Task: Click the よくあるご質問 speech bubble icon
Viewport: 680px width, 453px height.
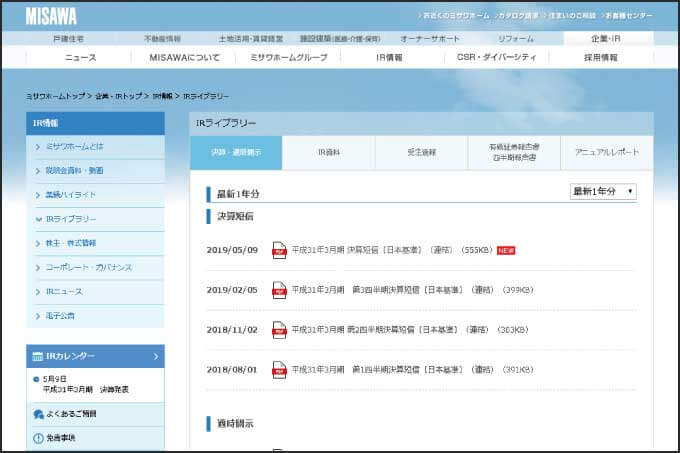Action: coord(39,414)
